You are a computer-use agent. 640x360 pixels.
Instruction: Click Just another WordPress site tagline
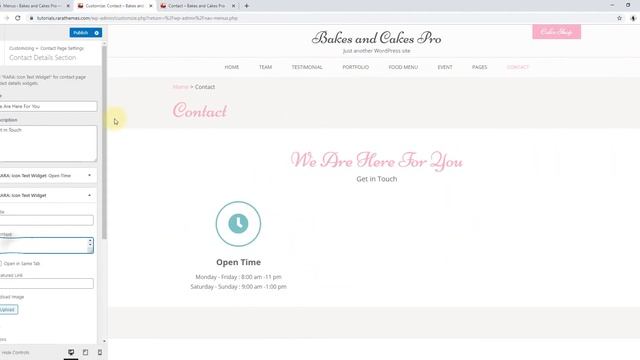coord(376,51)
